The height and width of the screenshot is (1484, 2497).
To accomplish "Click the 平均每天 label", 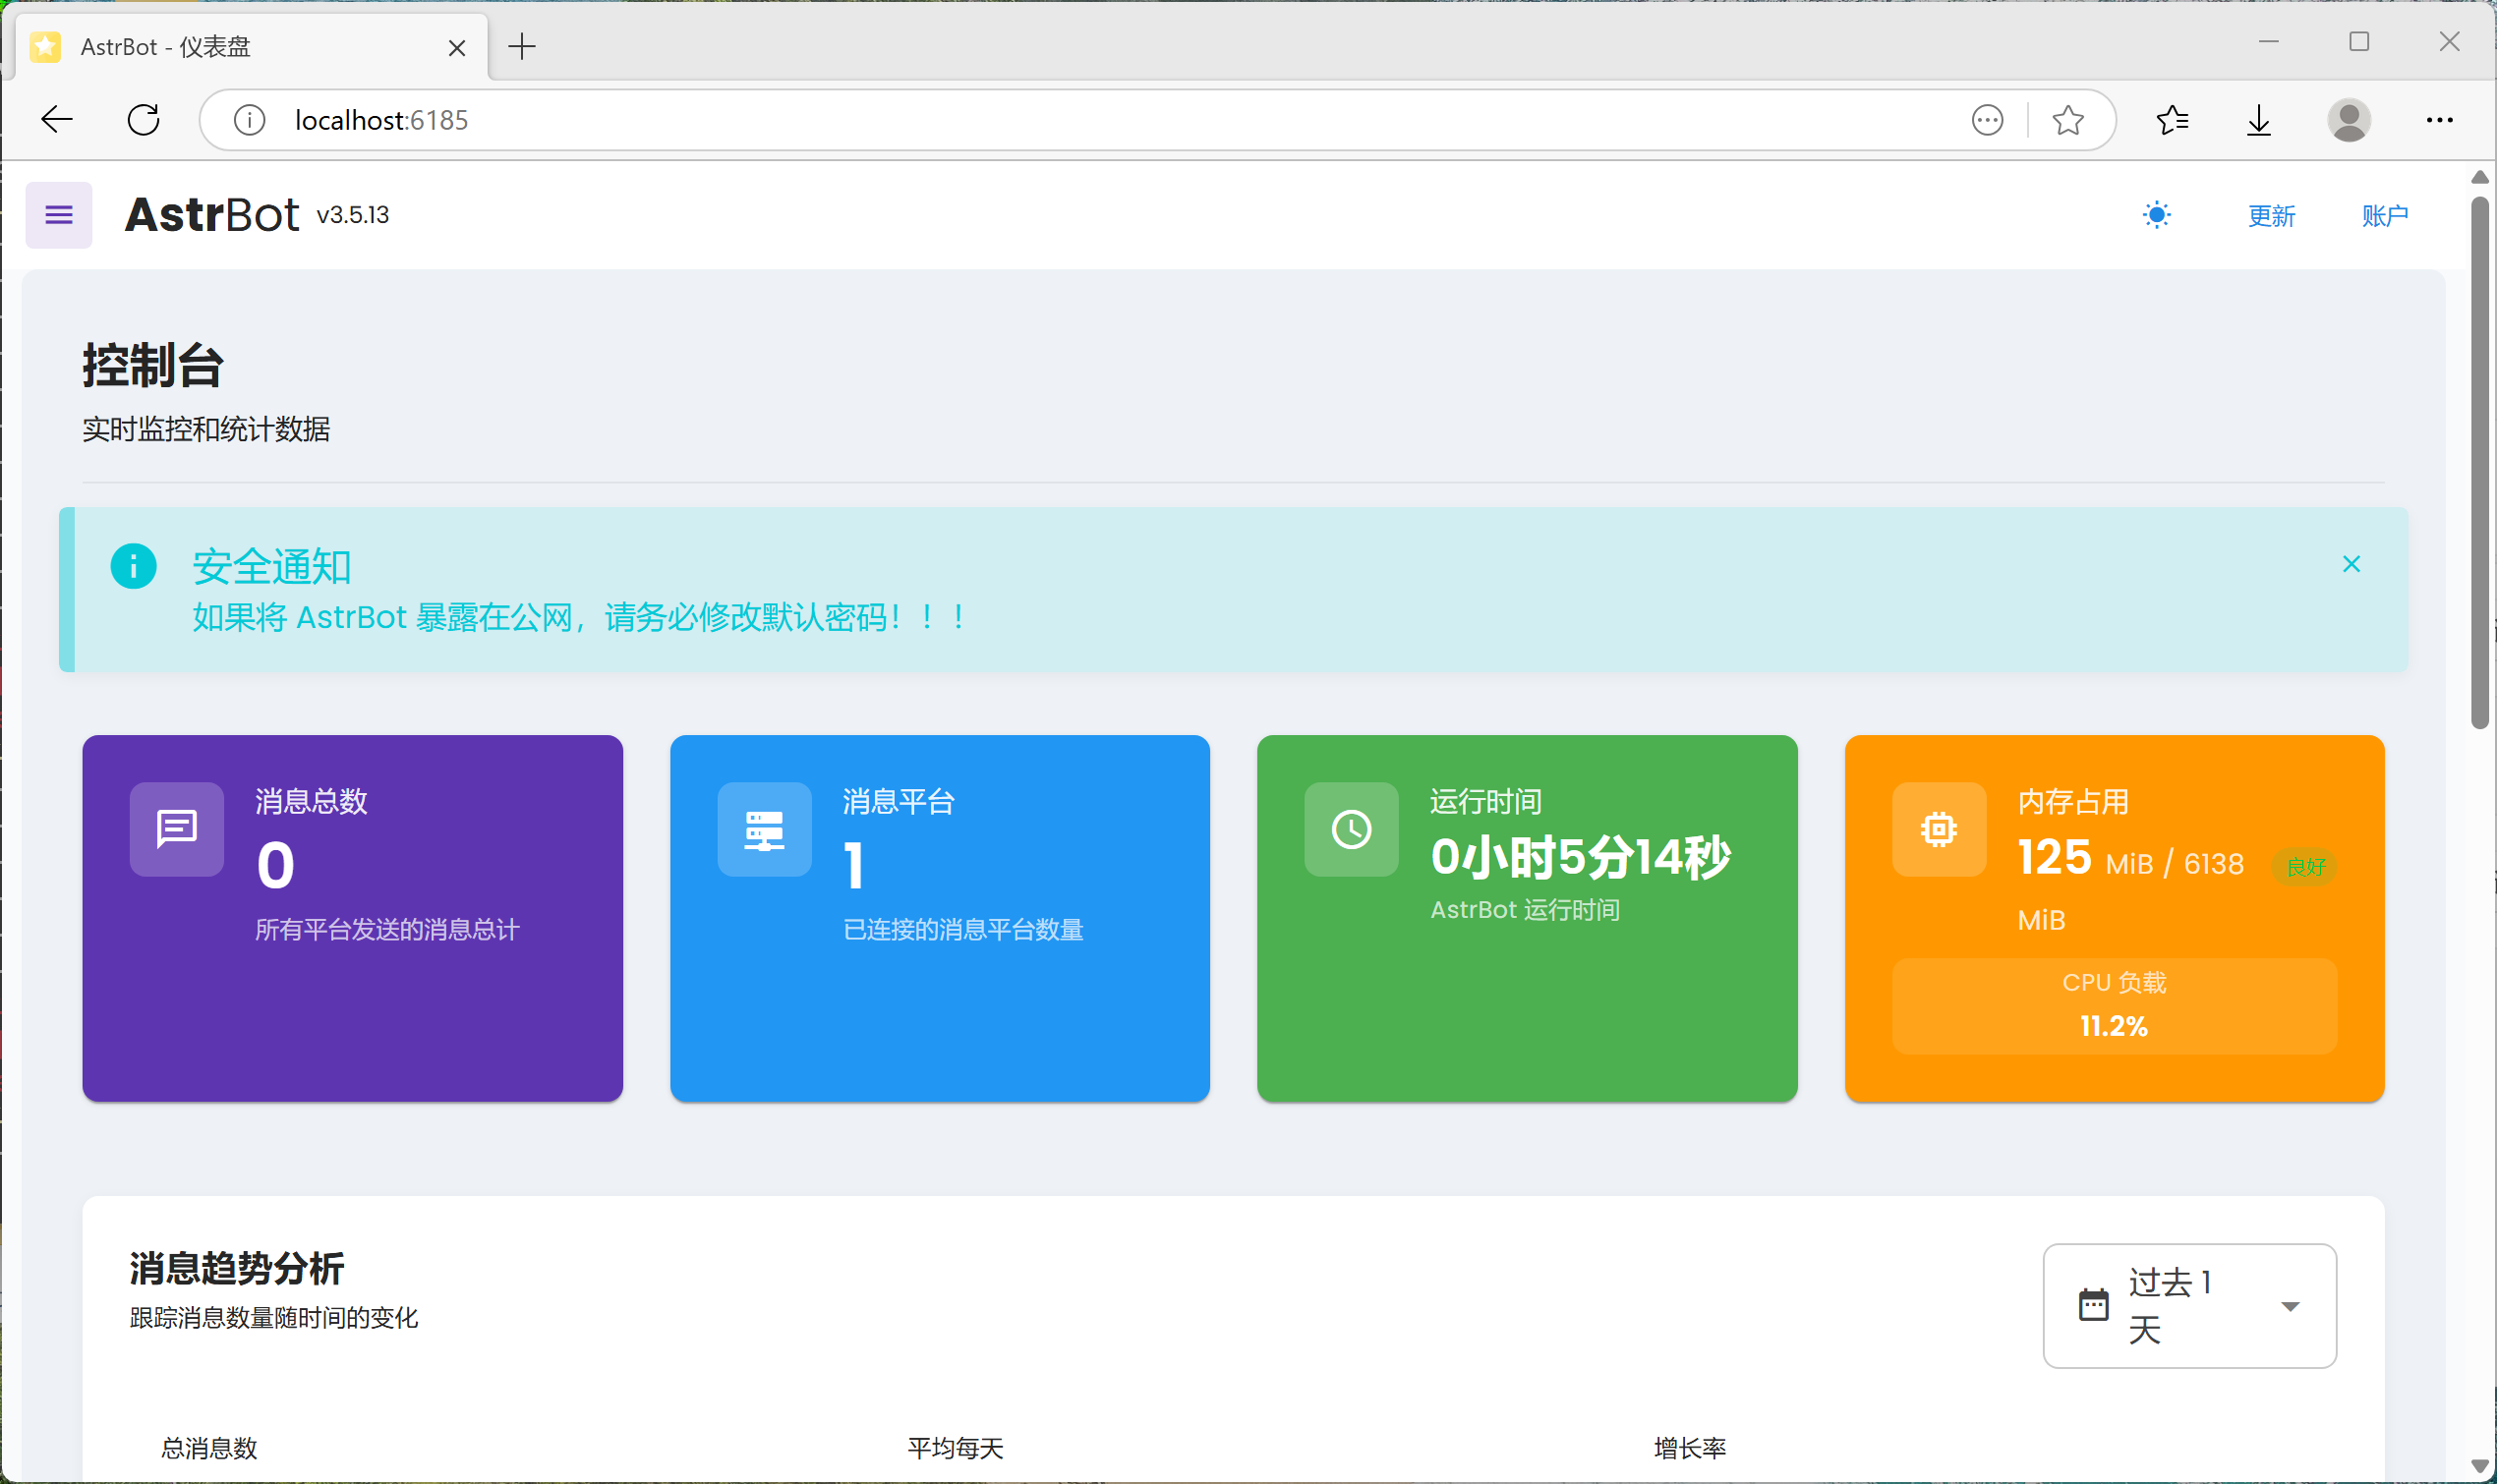I will click(955, 1448).
